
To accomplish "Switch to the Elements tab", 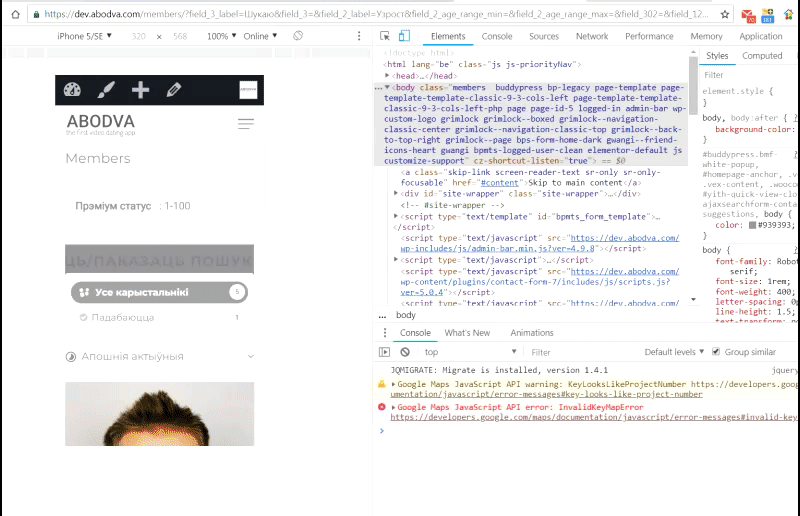I will [448, 36].
